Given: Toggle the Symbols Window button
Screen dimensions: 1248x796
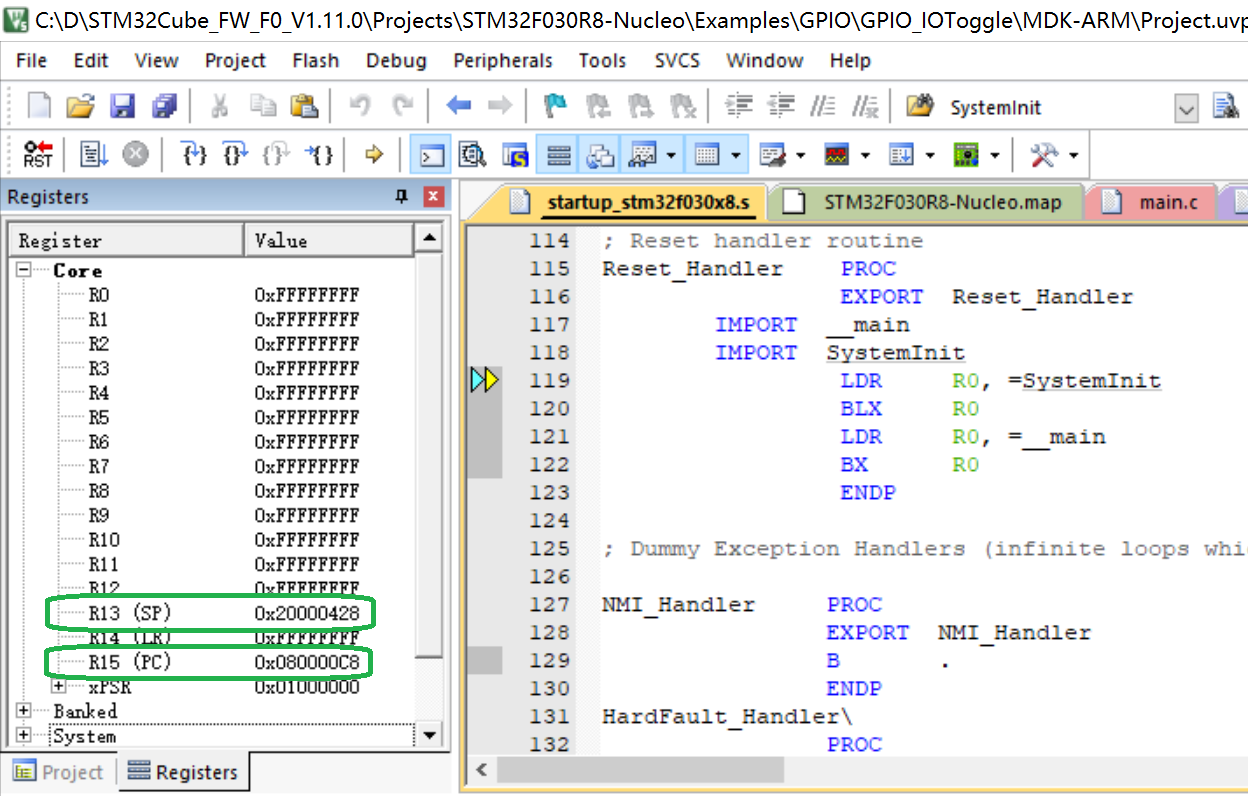Looking at the screenshot, I should click(515, 155).
